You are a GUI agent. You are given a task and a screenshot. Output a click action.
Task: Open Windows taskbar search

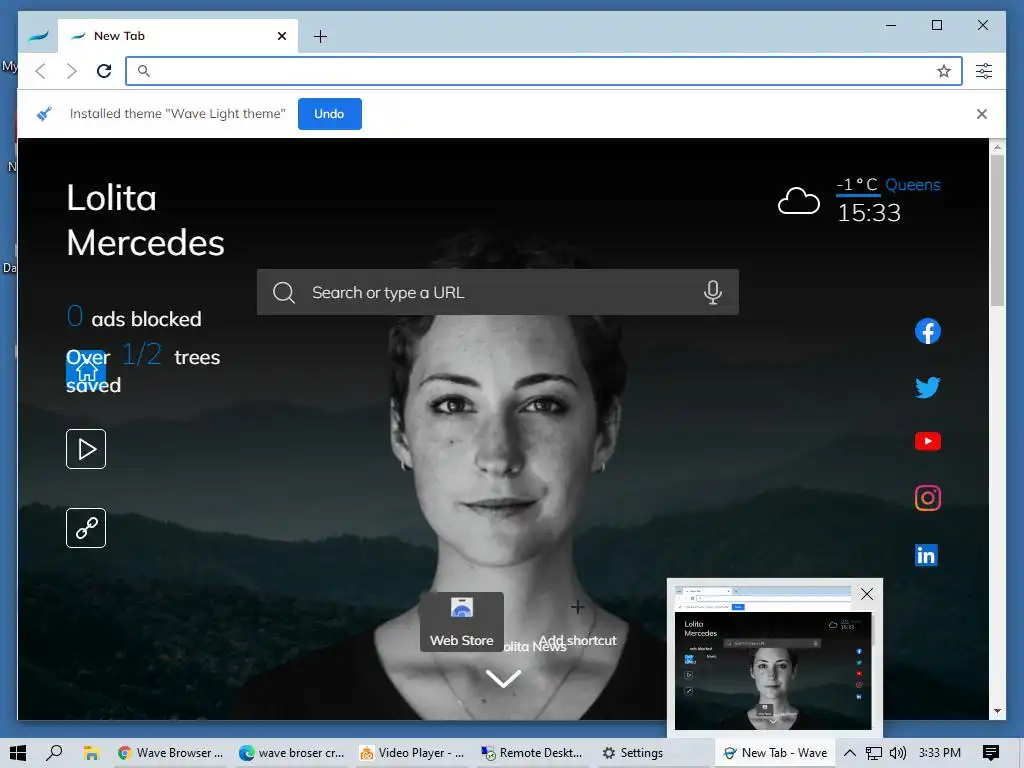(54, 753)
